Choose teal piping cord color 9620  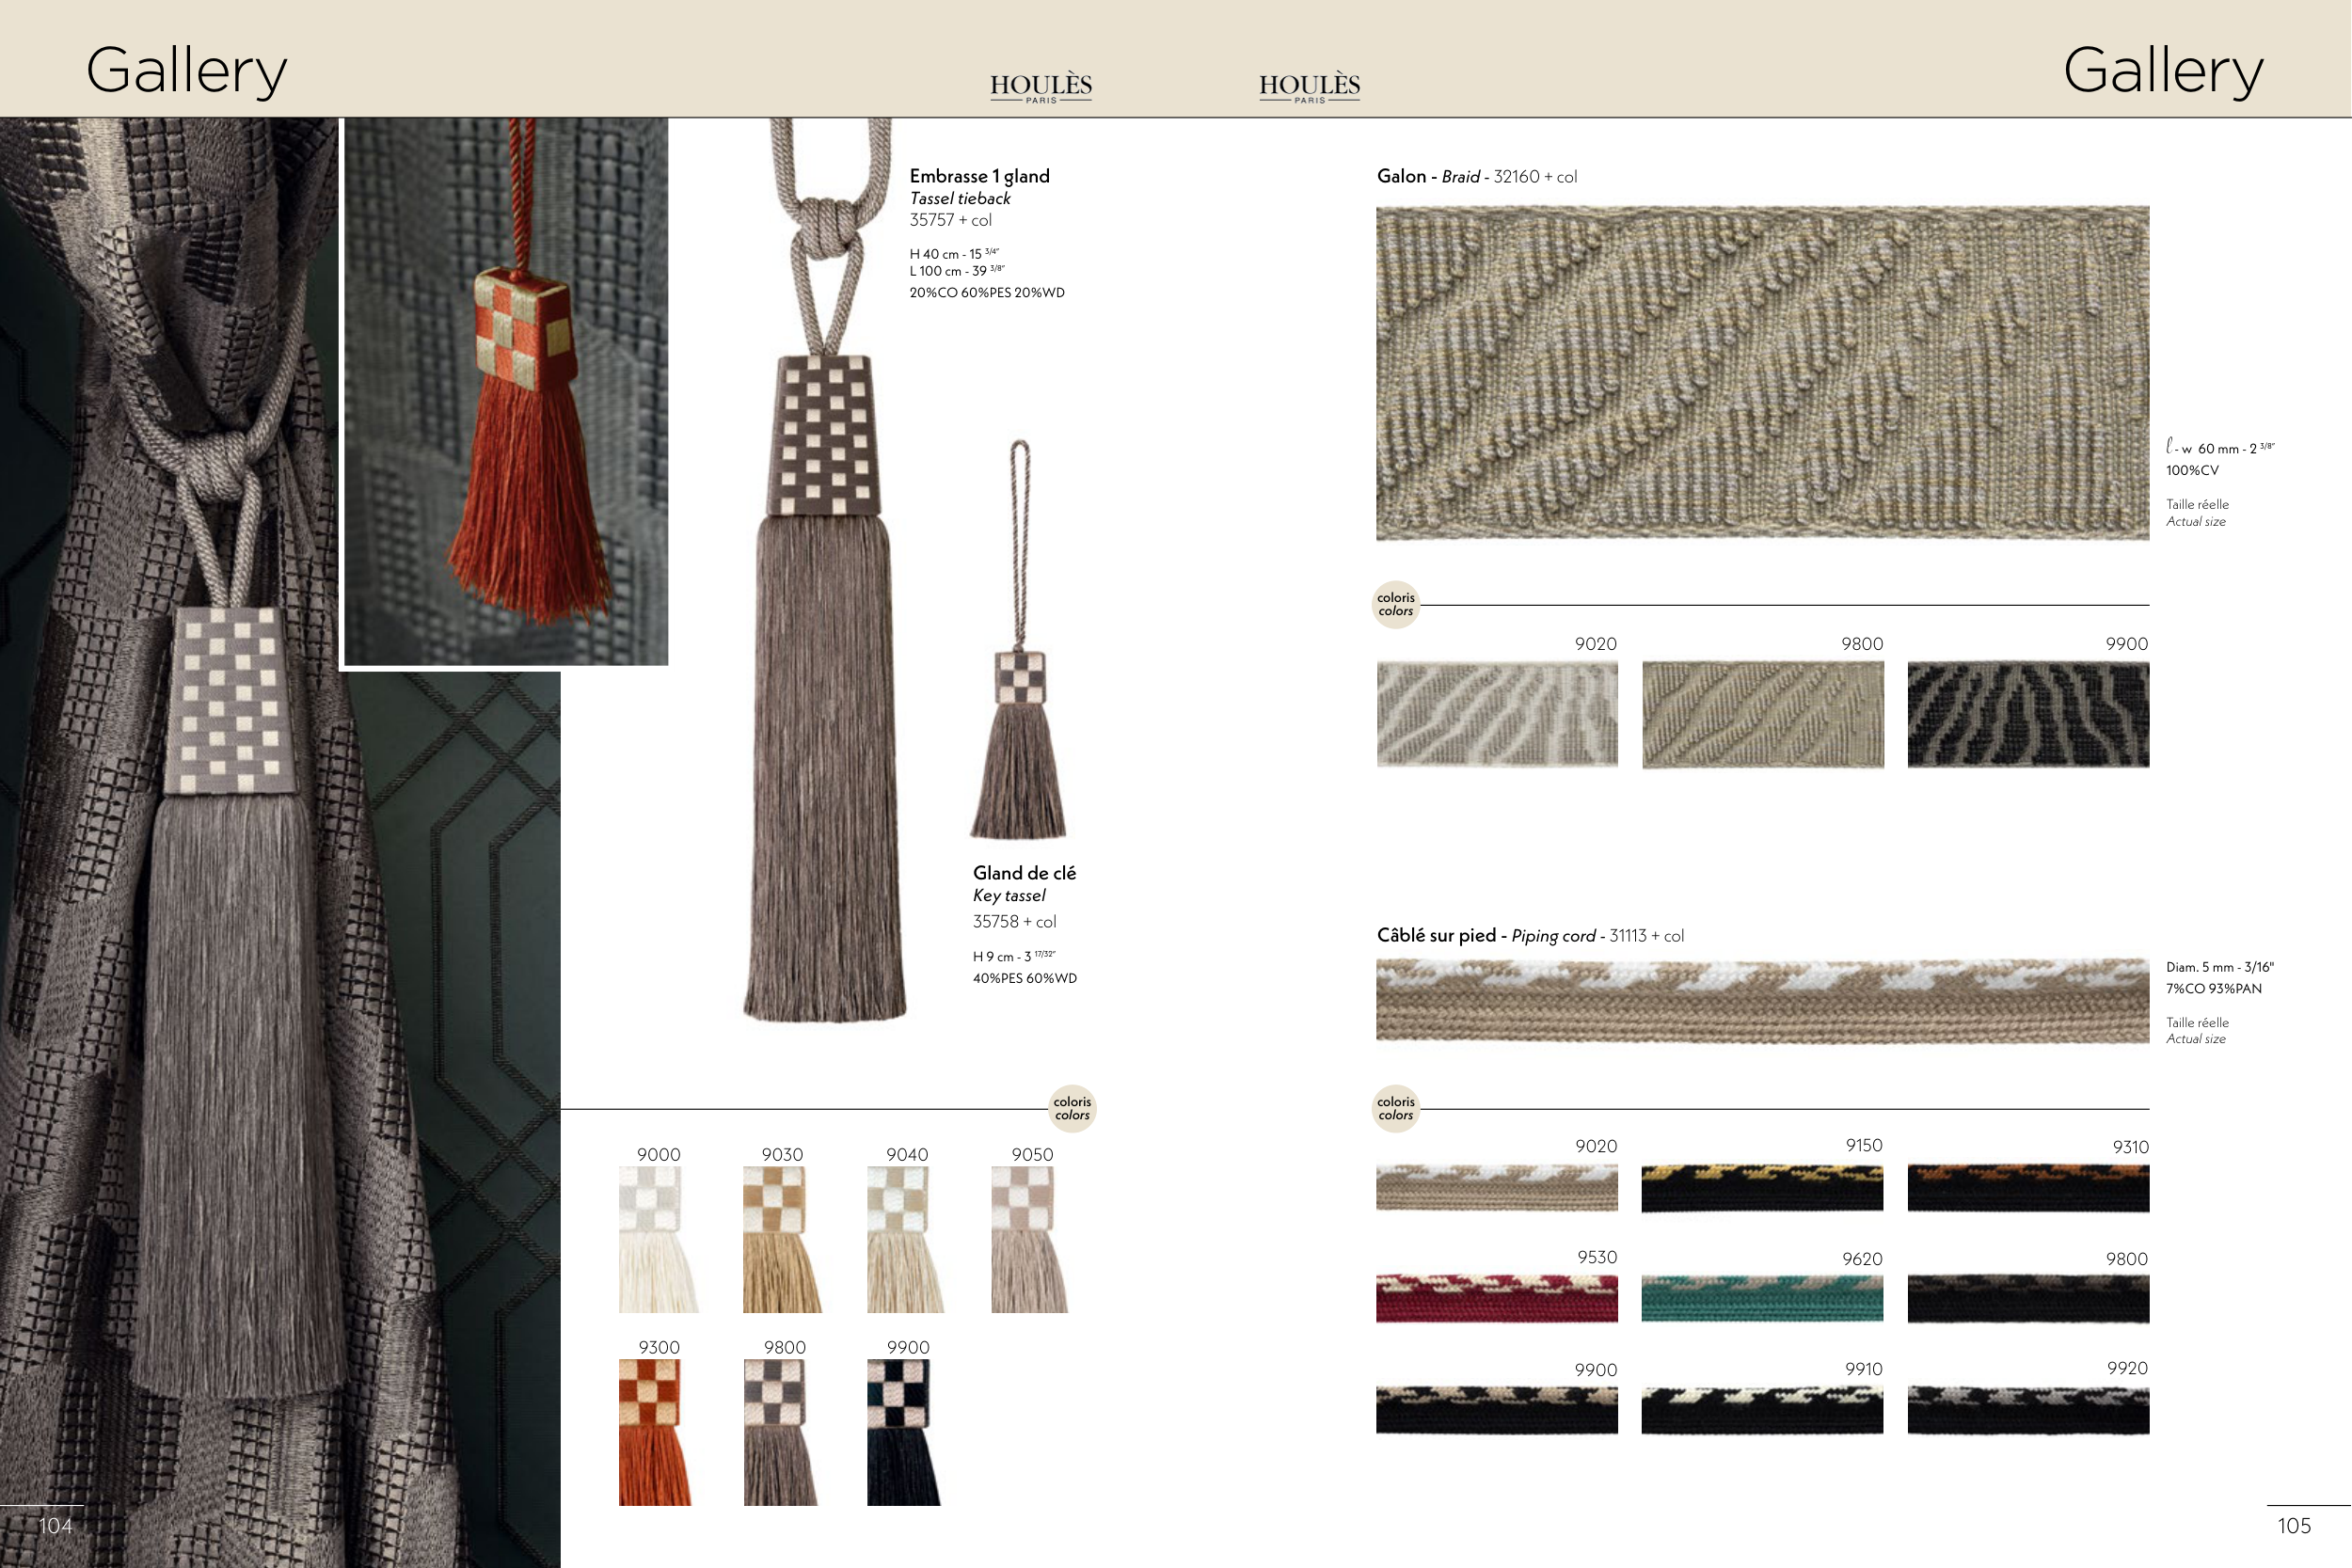1761,1298
